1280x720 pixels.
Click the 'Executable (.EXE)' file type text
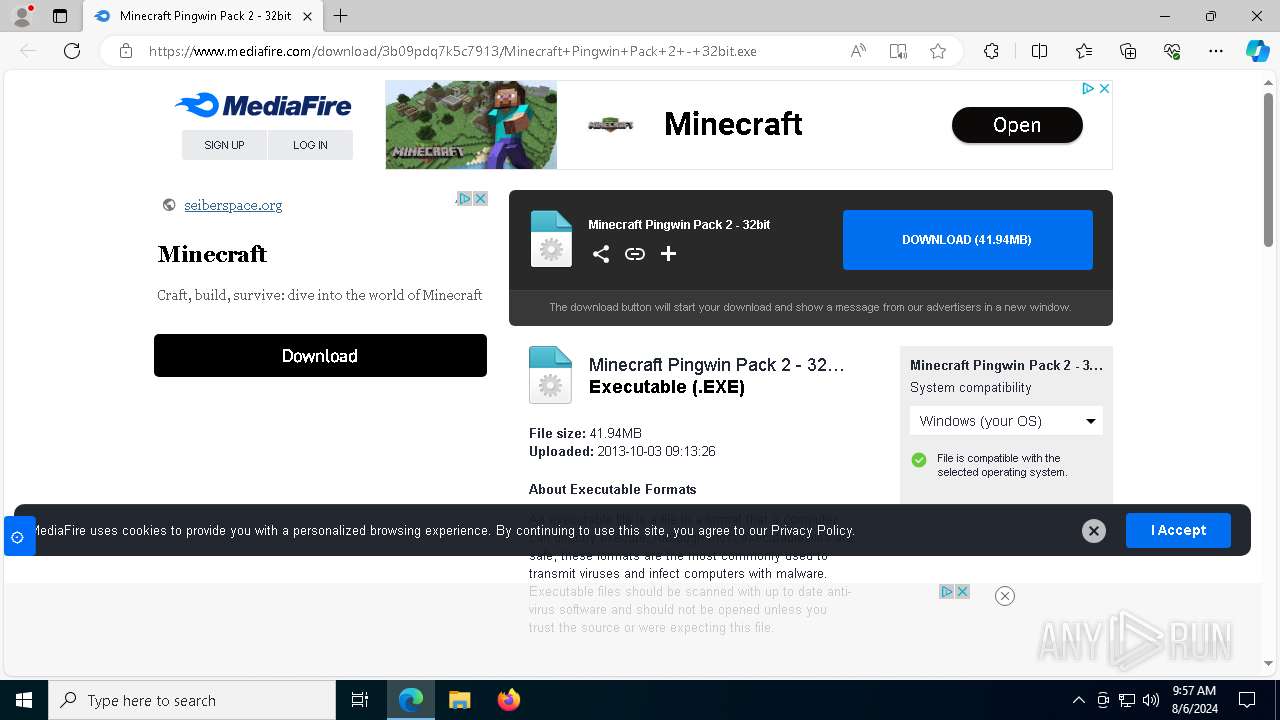point(667,387)
